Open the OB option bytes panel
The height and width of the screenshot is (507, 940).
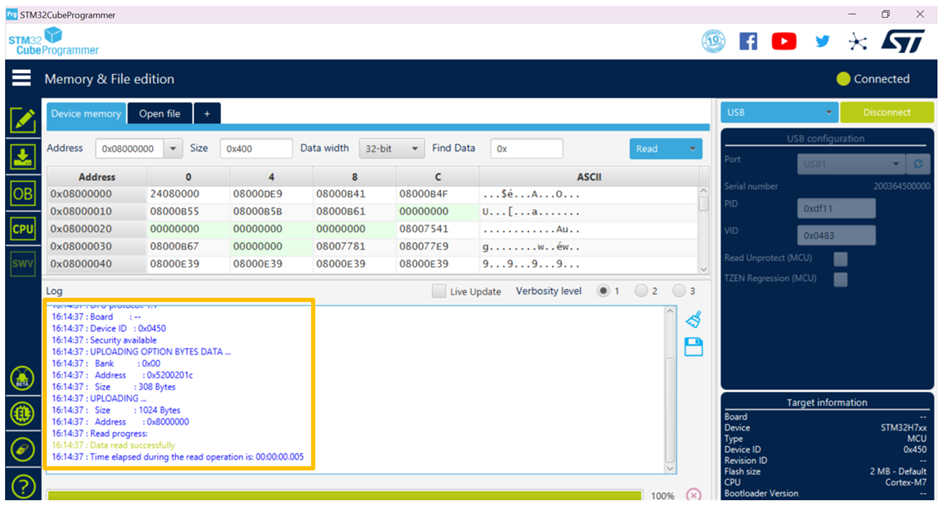pyautogui.click(x=23, y=194)
